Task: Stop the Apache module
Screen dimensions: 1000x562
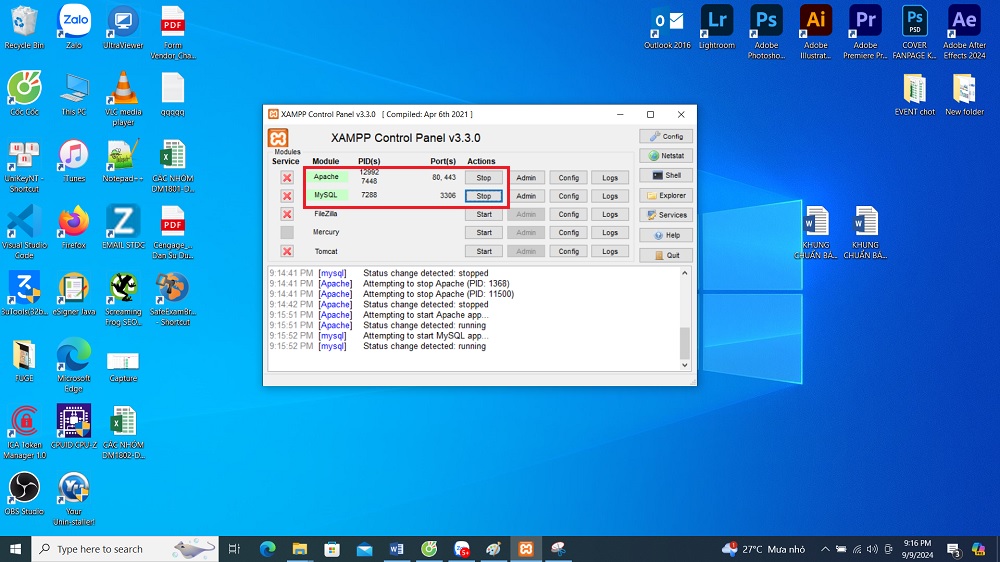Action: tap(484, 178)
